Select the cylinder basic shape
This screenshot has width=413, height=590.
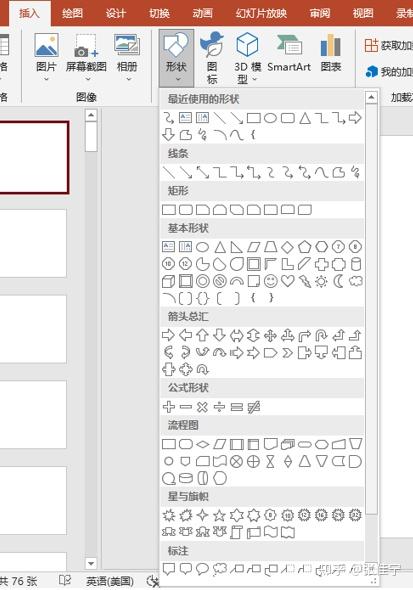(355, 264)
